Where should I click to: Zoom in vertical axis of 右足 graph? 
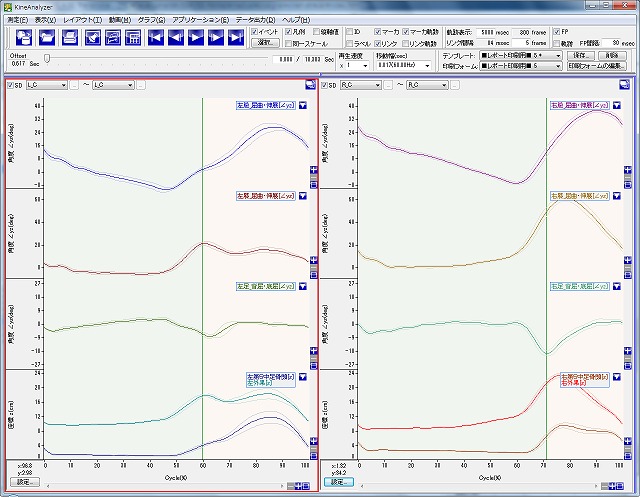[x=628, y=351]
